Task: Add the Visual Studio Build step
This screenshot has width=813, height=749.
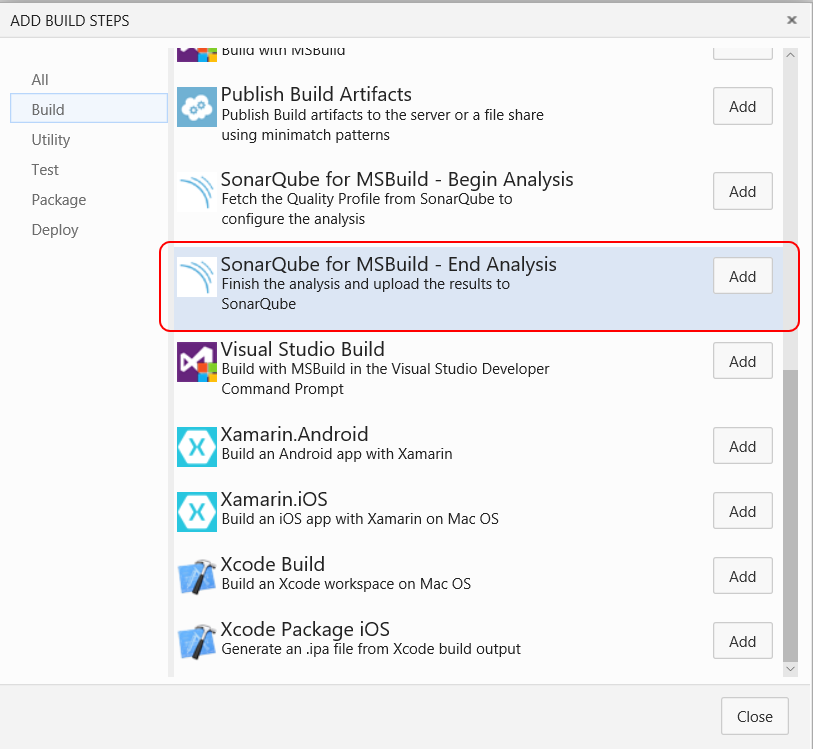Action: [742, 361]
